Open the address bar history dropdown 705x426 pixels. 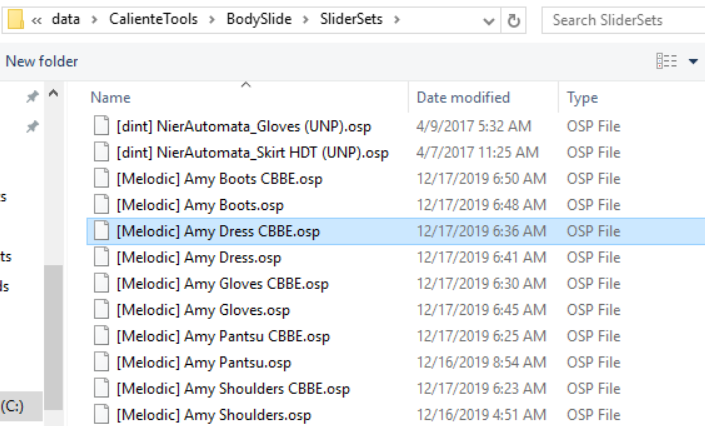[x=489, y=21]
